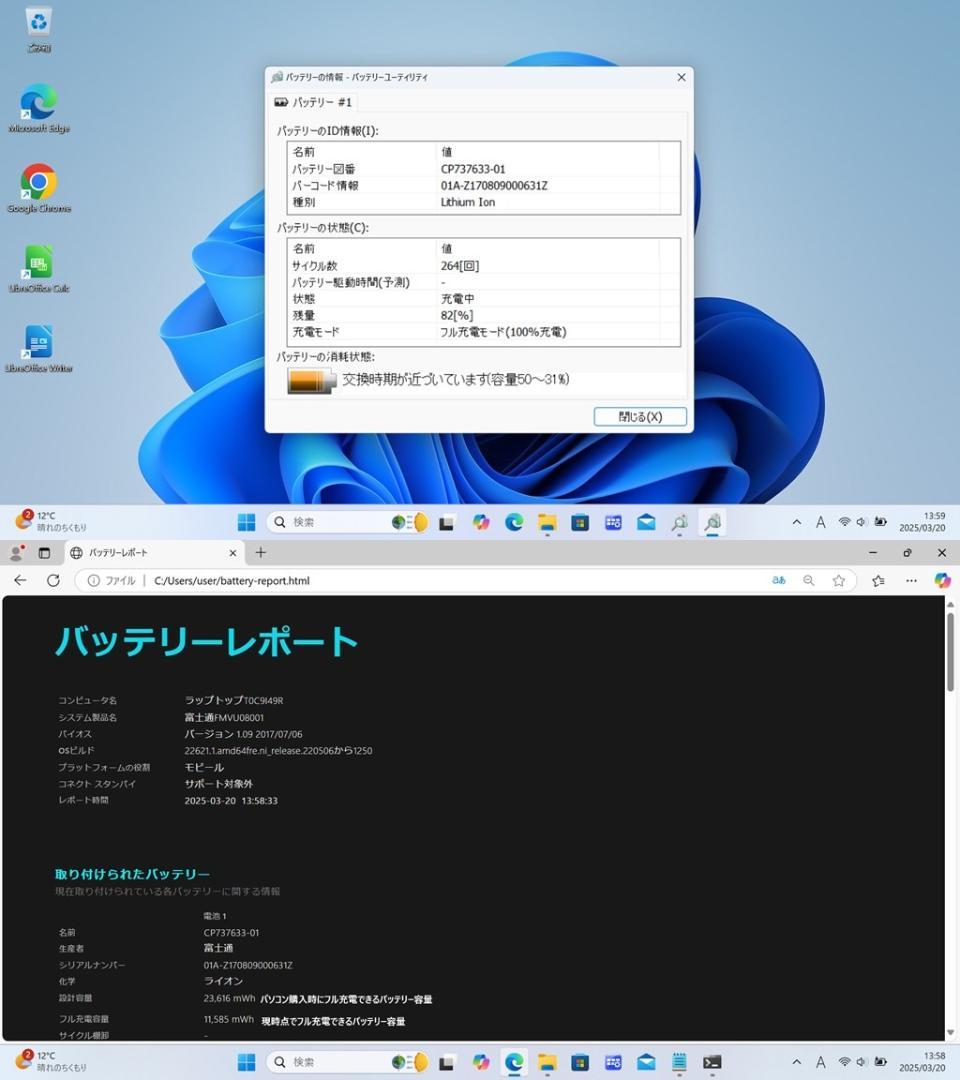Screen dimensions: 960x1080
Task: Expand hidden icons in the system tray
Action: click(796, 522)
